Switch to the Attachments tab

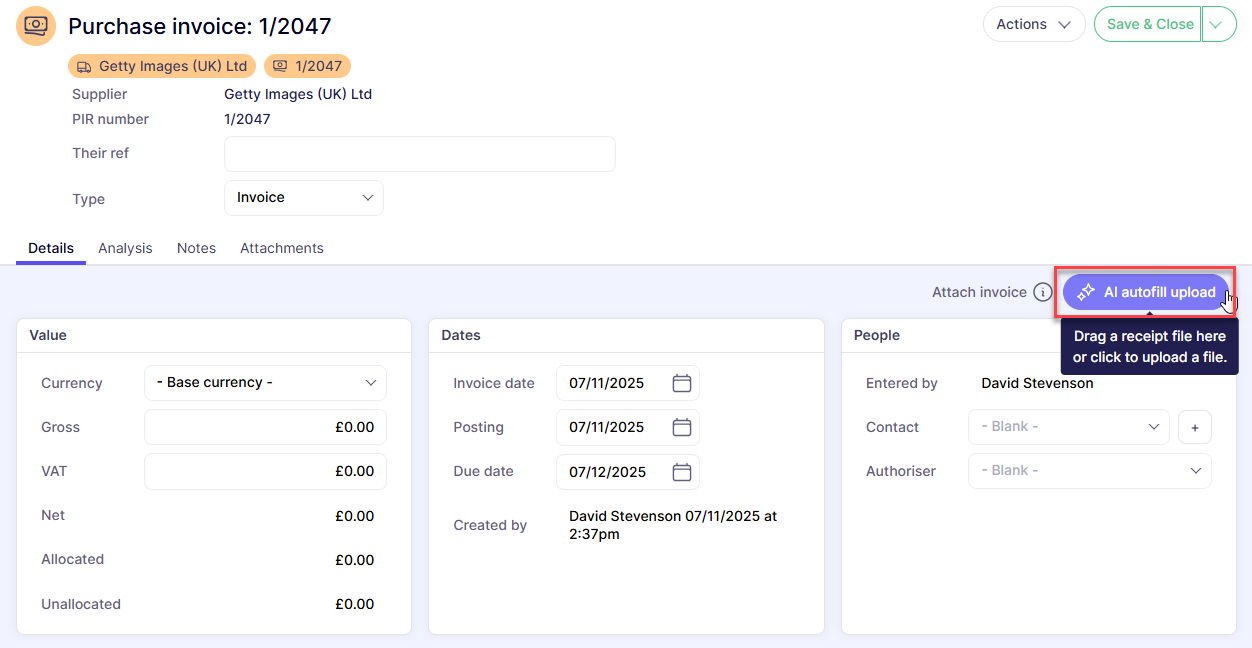coord(281,248)
